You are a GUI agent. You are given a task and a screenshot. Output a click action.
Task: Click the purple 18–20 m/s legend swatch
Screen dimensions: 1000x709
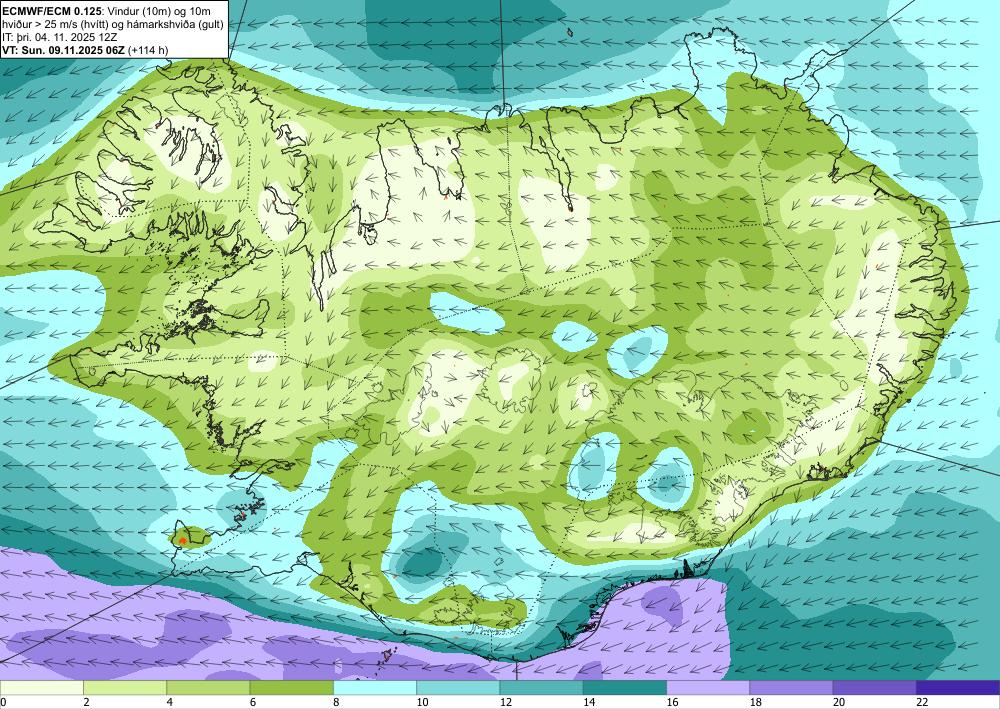pos(791,688)
